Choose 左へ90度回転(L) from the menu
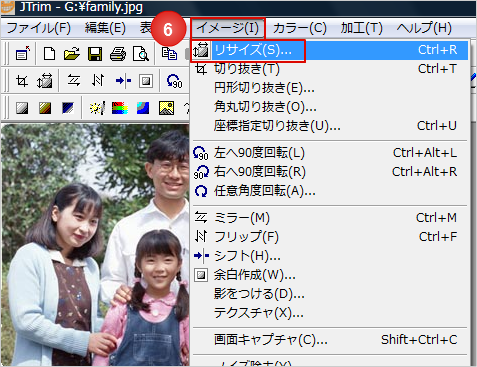Screen dimensions: 477x367 (x=330, y=153)
